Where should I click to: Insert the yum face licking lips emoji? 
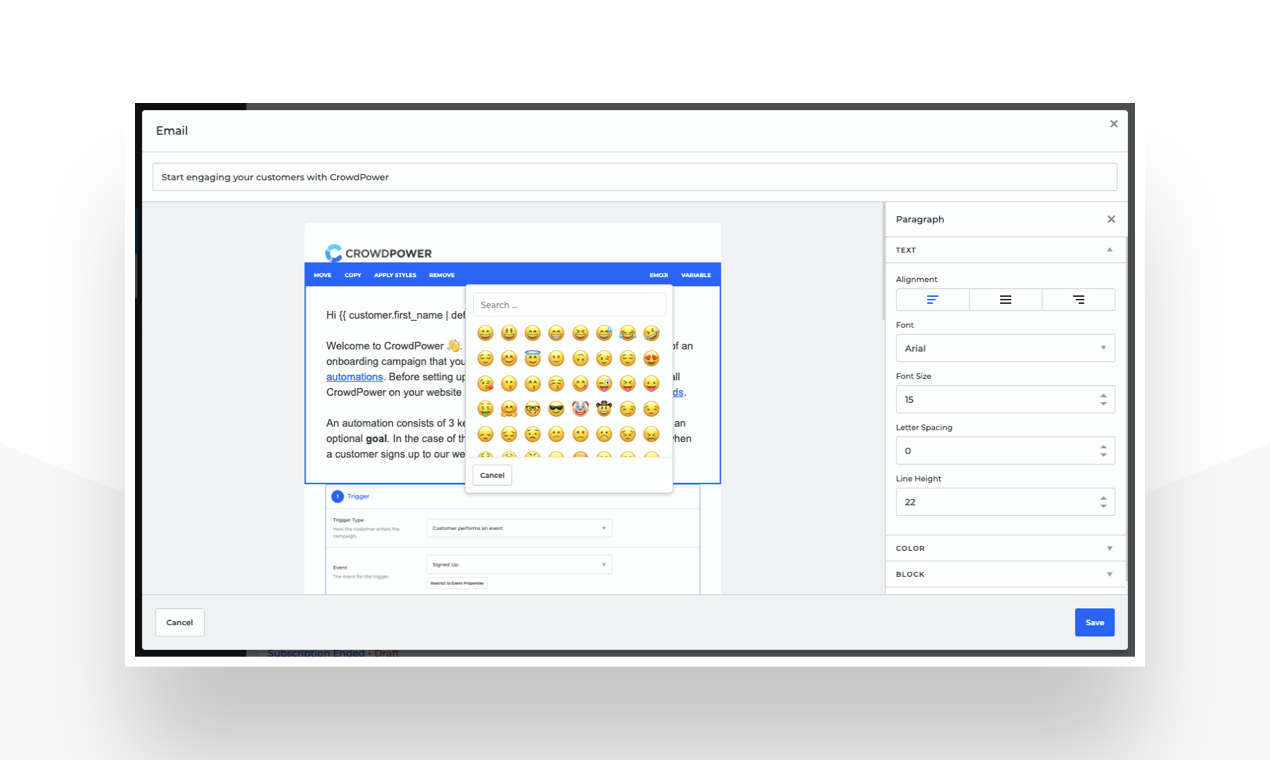(x=580, y=384)
